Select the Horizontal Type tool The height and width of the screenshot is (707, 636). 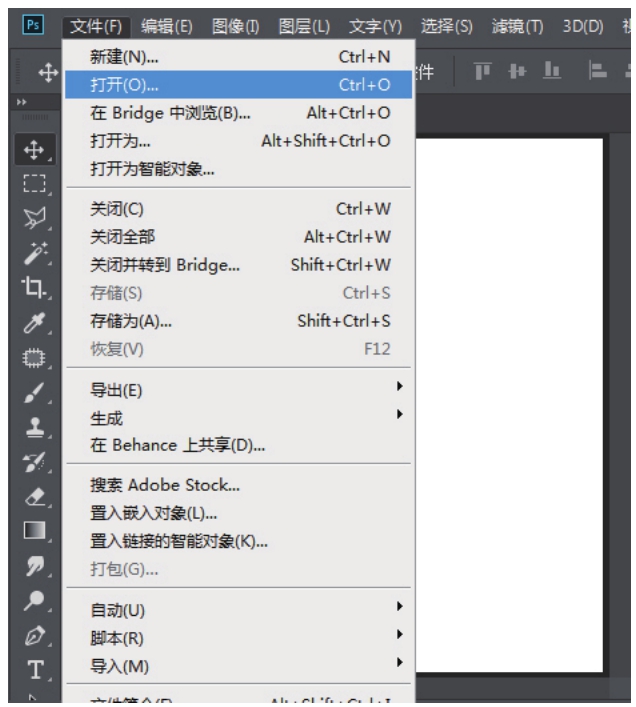(36, 670)
